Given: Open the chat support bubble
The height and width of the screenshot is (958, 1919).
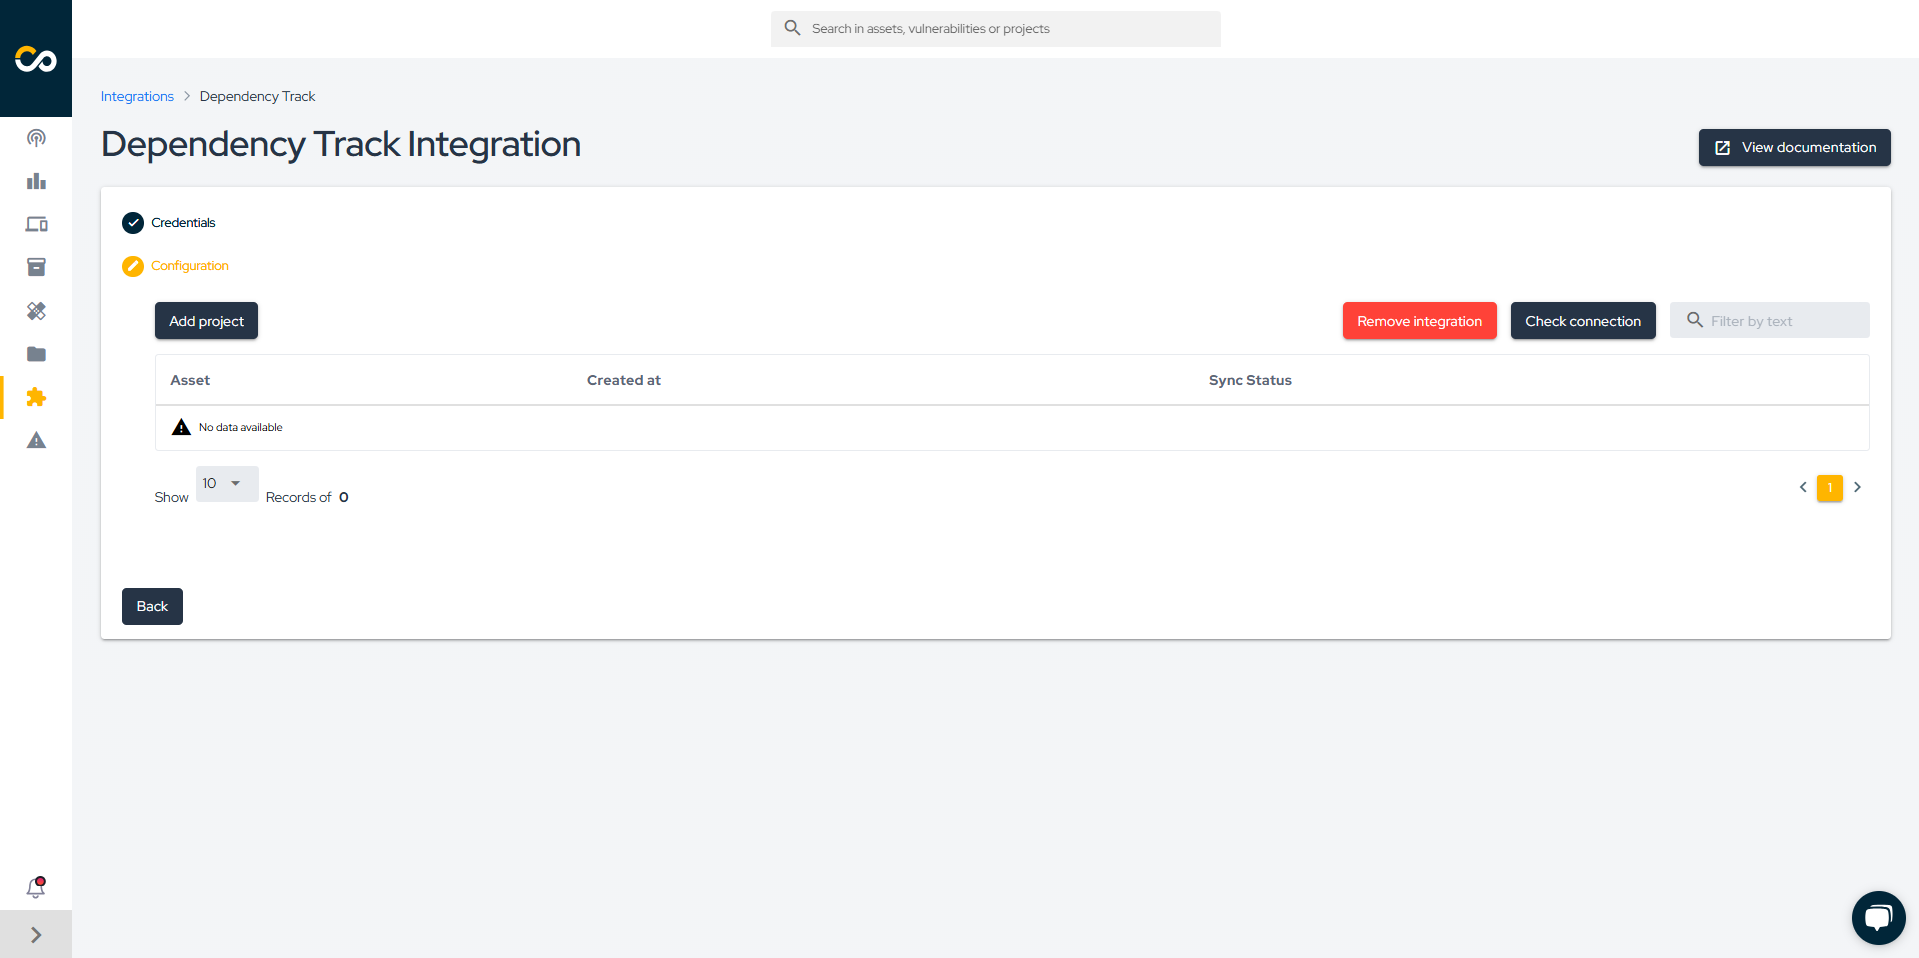Looking at the screenshot, I should pos(1878,917).
